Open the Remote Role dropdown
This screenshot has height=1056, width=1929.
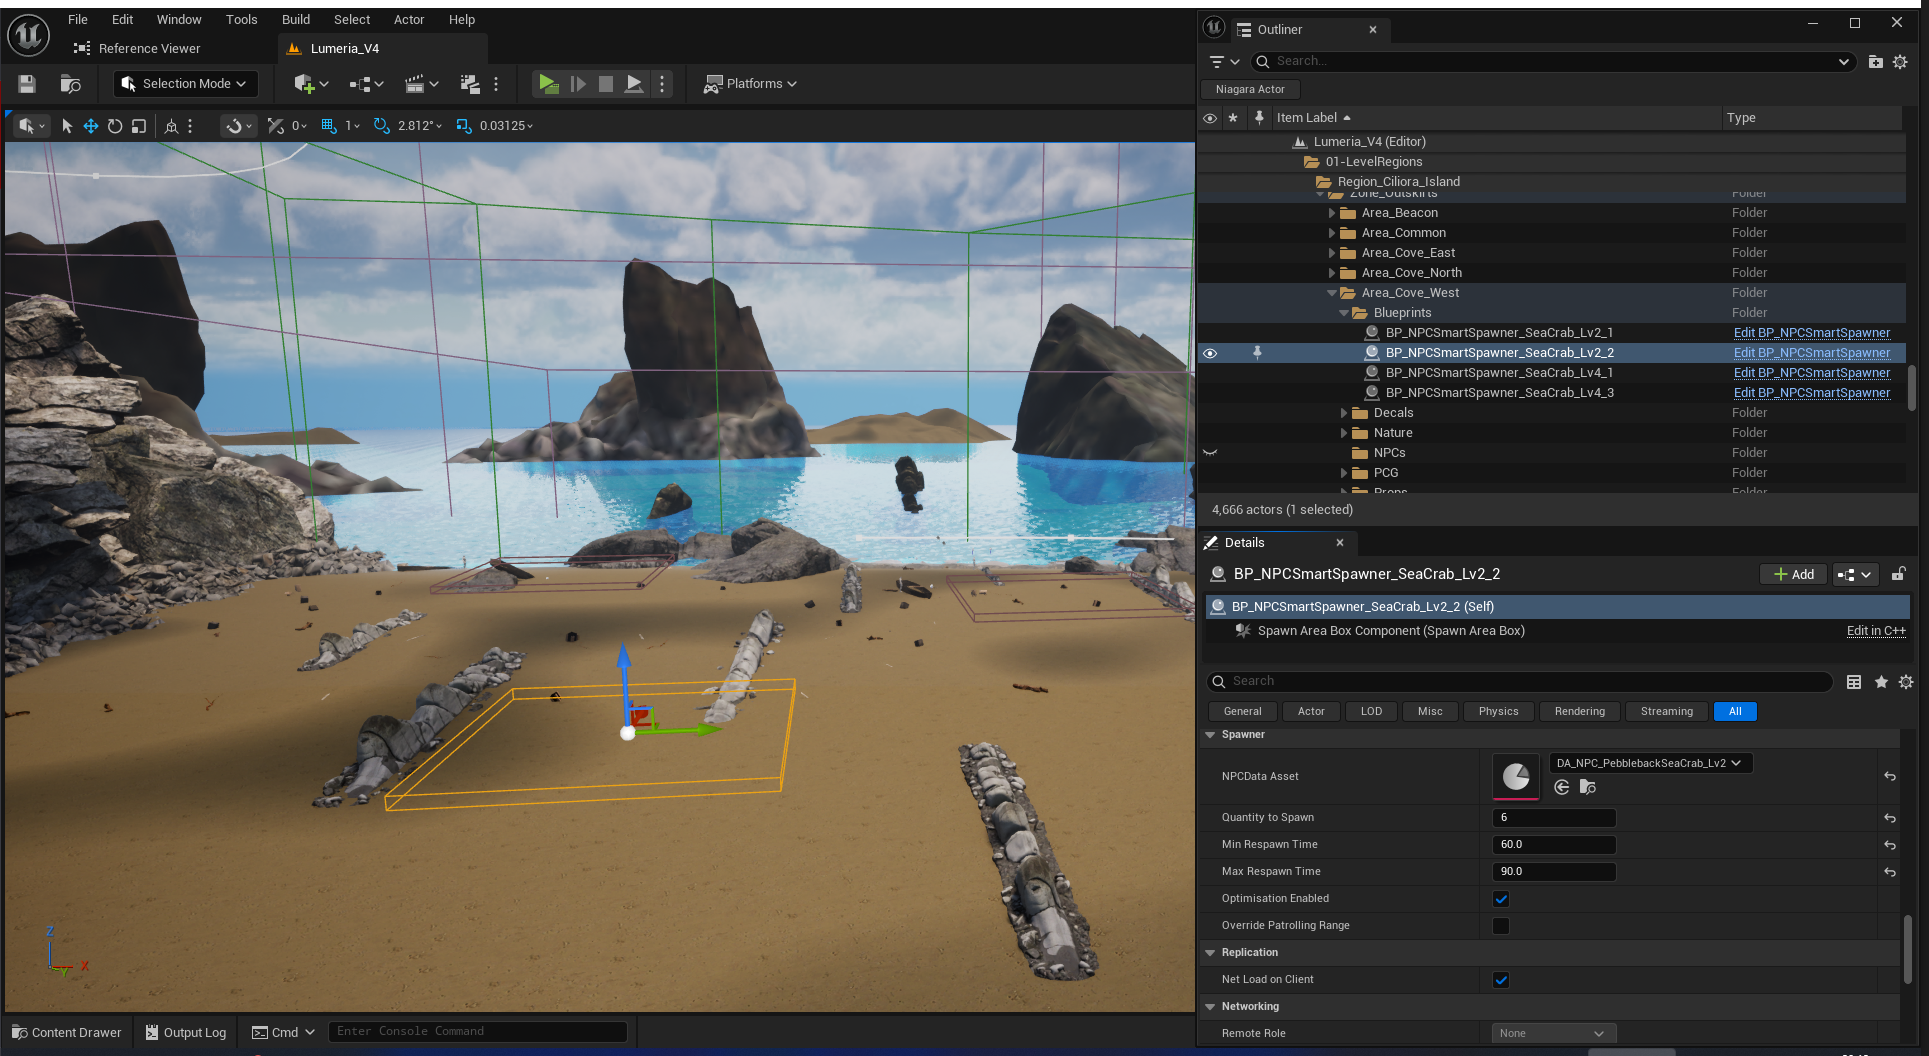pos(1553,1033)
